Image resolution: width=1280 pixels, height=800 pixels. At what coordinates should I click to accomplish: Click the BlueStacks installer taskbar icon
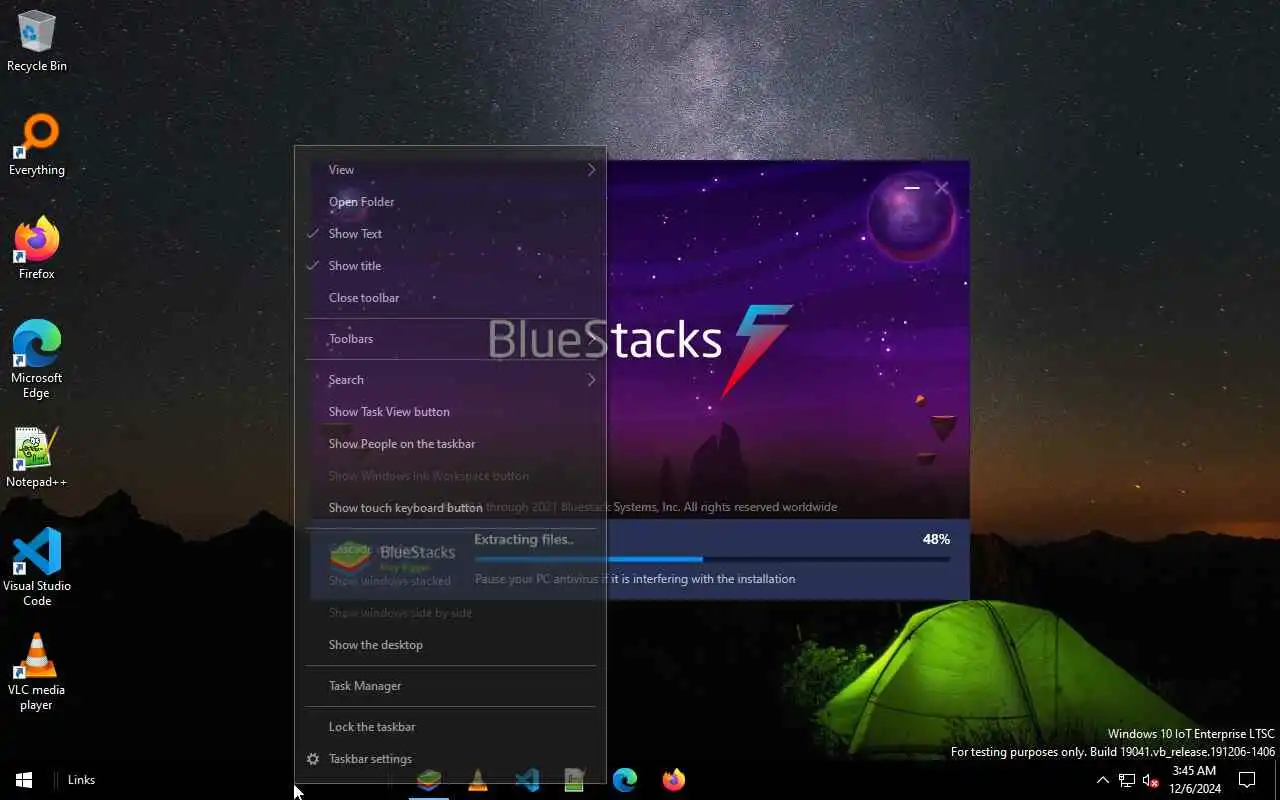pos(429,780)
